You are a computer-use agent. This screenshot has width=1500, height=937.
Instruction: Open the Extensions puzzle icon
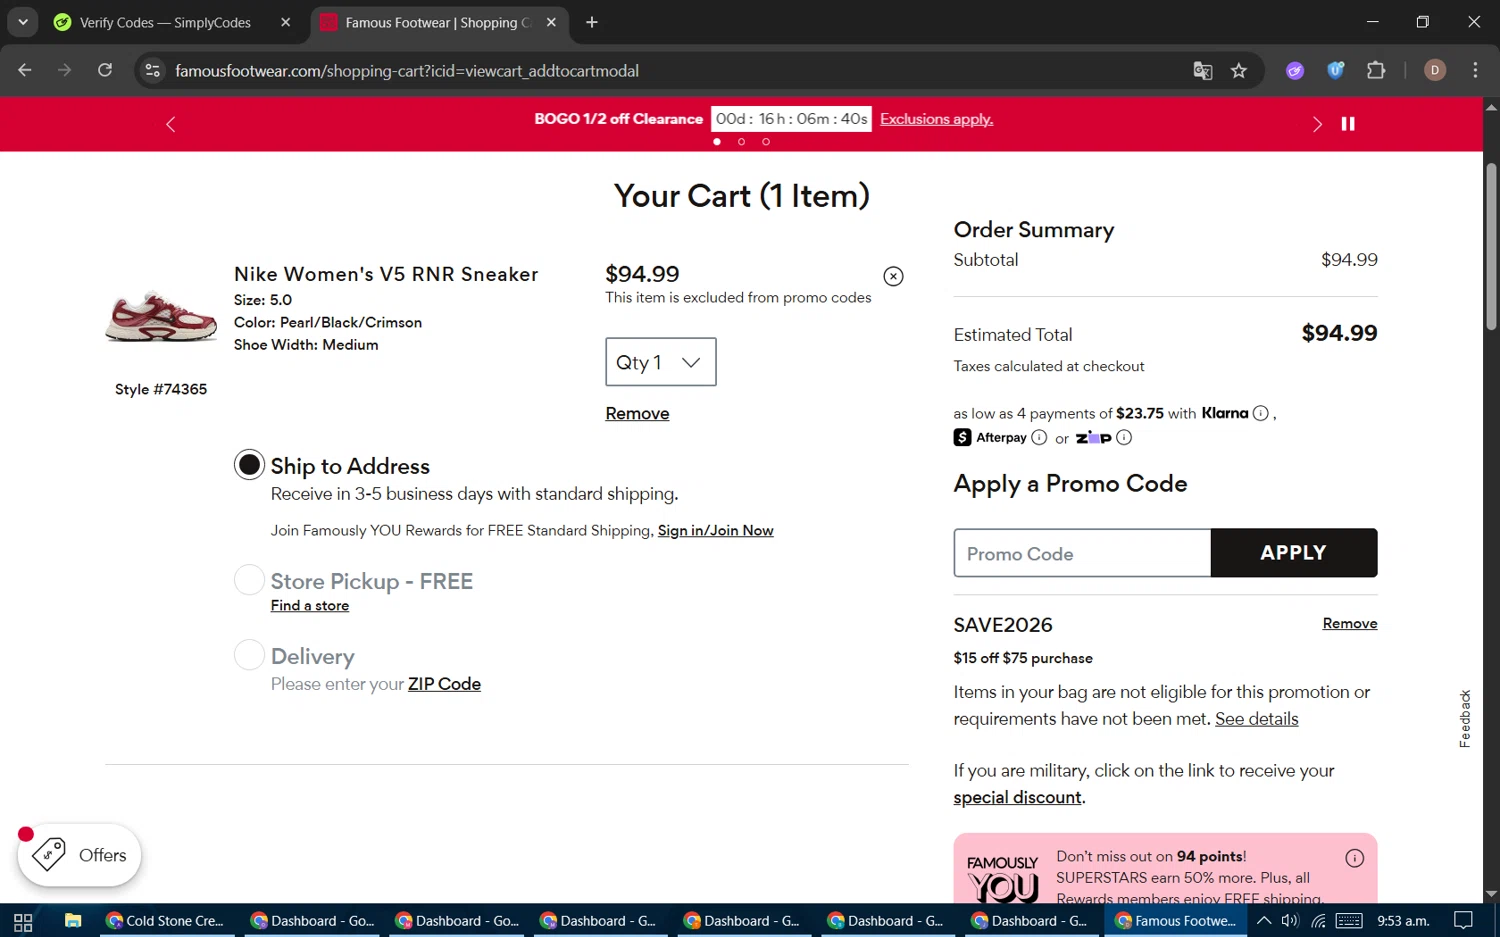(x=1376, y=70)
